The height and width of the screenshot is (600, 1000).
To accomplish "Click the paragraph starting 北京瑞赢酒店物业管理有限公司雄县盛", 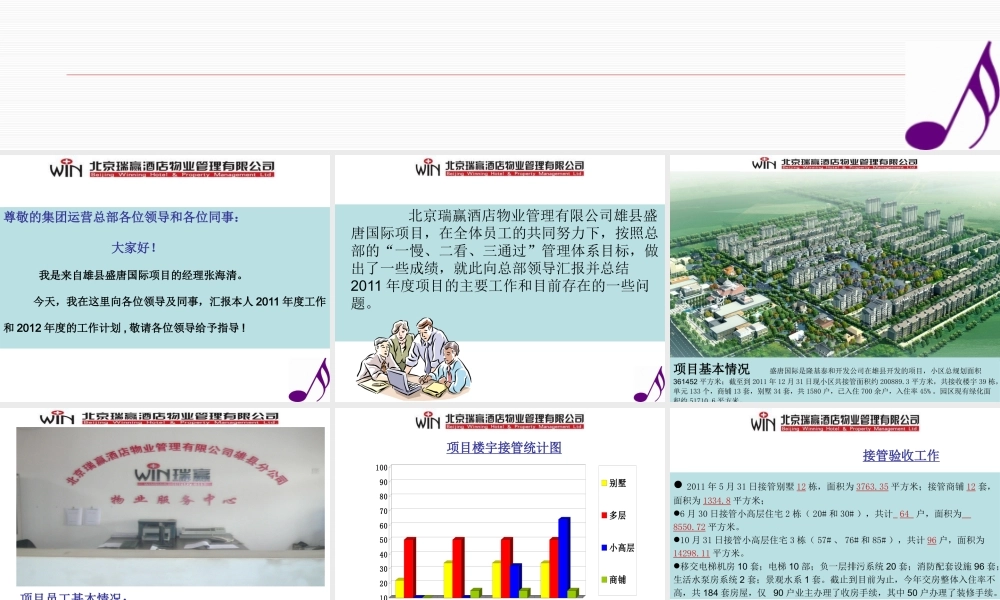I will pos(504,259).
